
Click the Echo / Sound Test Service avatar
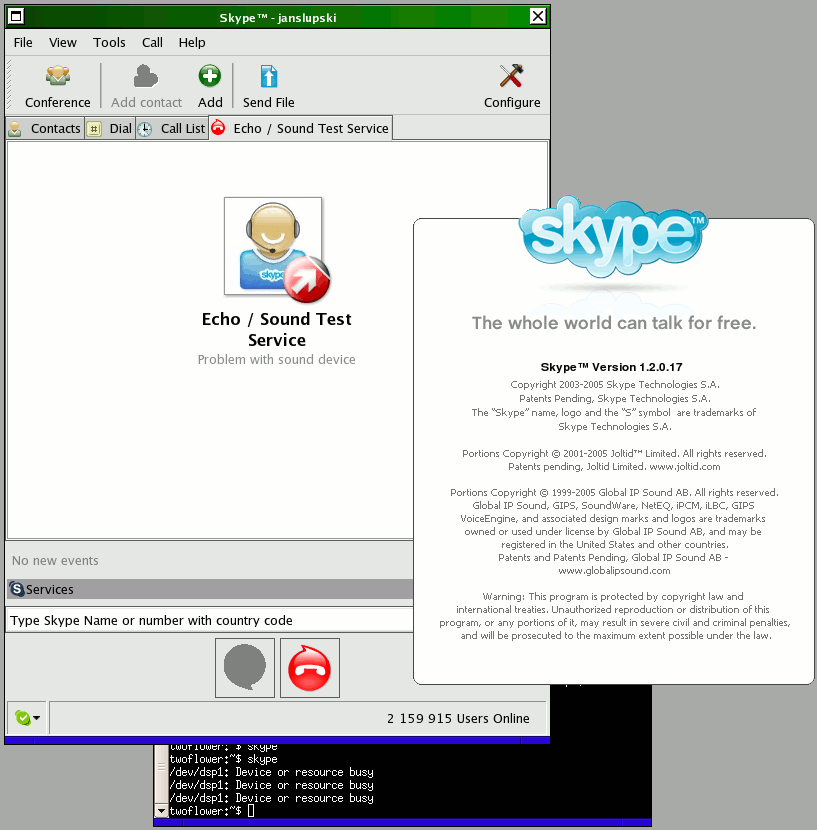click(x=273, y=246)
